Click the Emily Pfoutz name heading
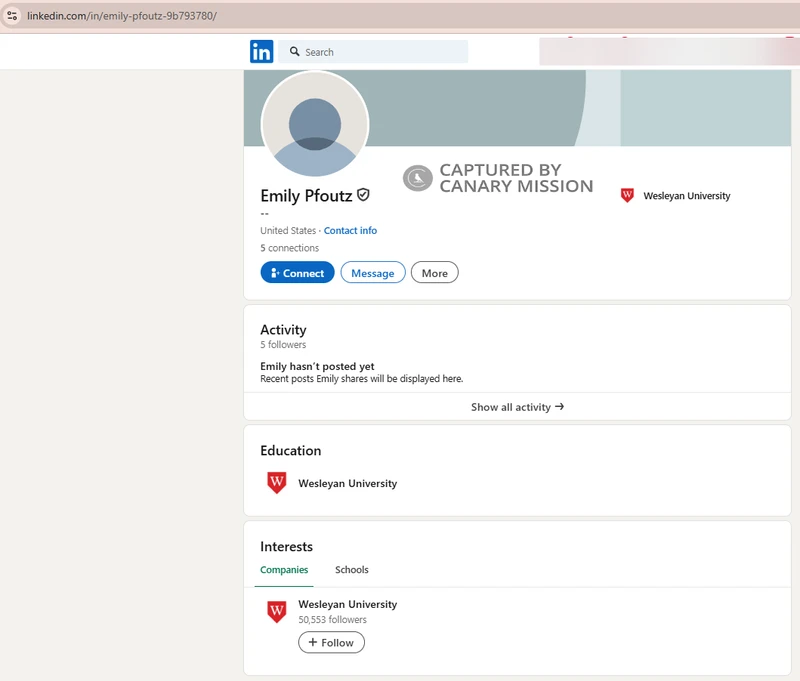This screenshot has height=681, width=800. tap(306, 195)
